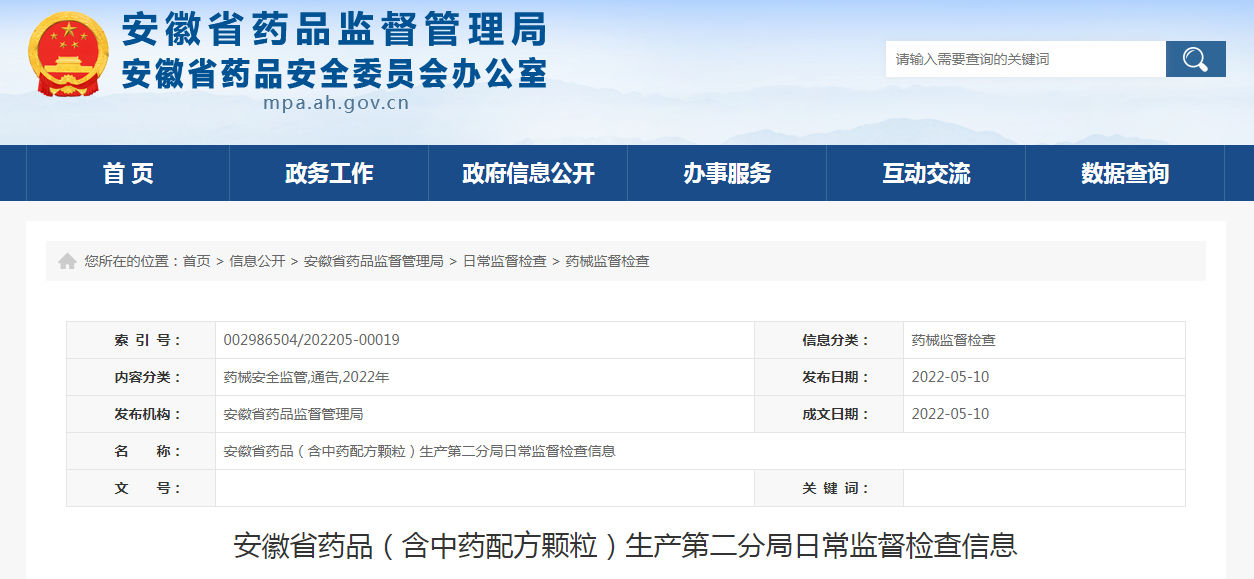Viewport: 1254px width, 579px height.
Task: Click the mpa.ah.gov.cn site address text
Action: 336,103
